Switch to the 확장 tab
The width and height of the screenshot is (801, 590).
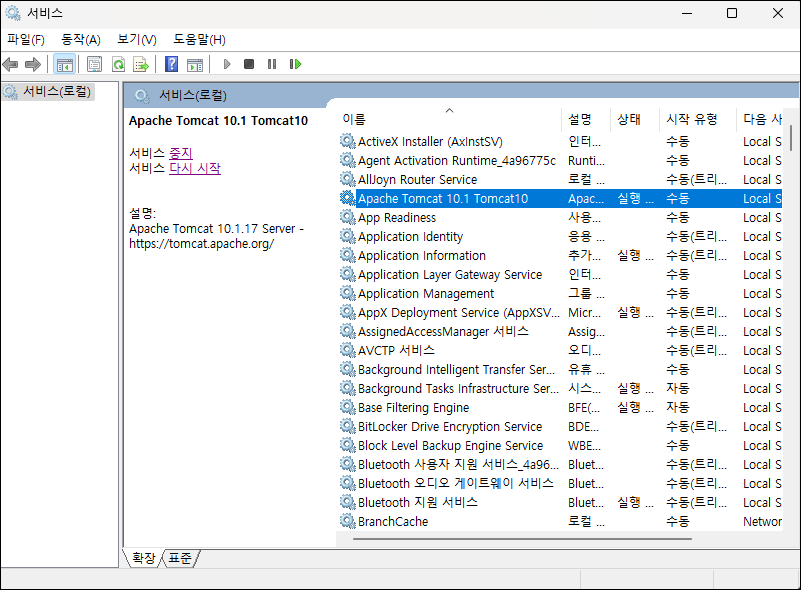144,558
